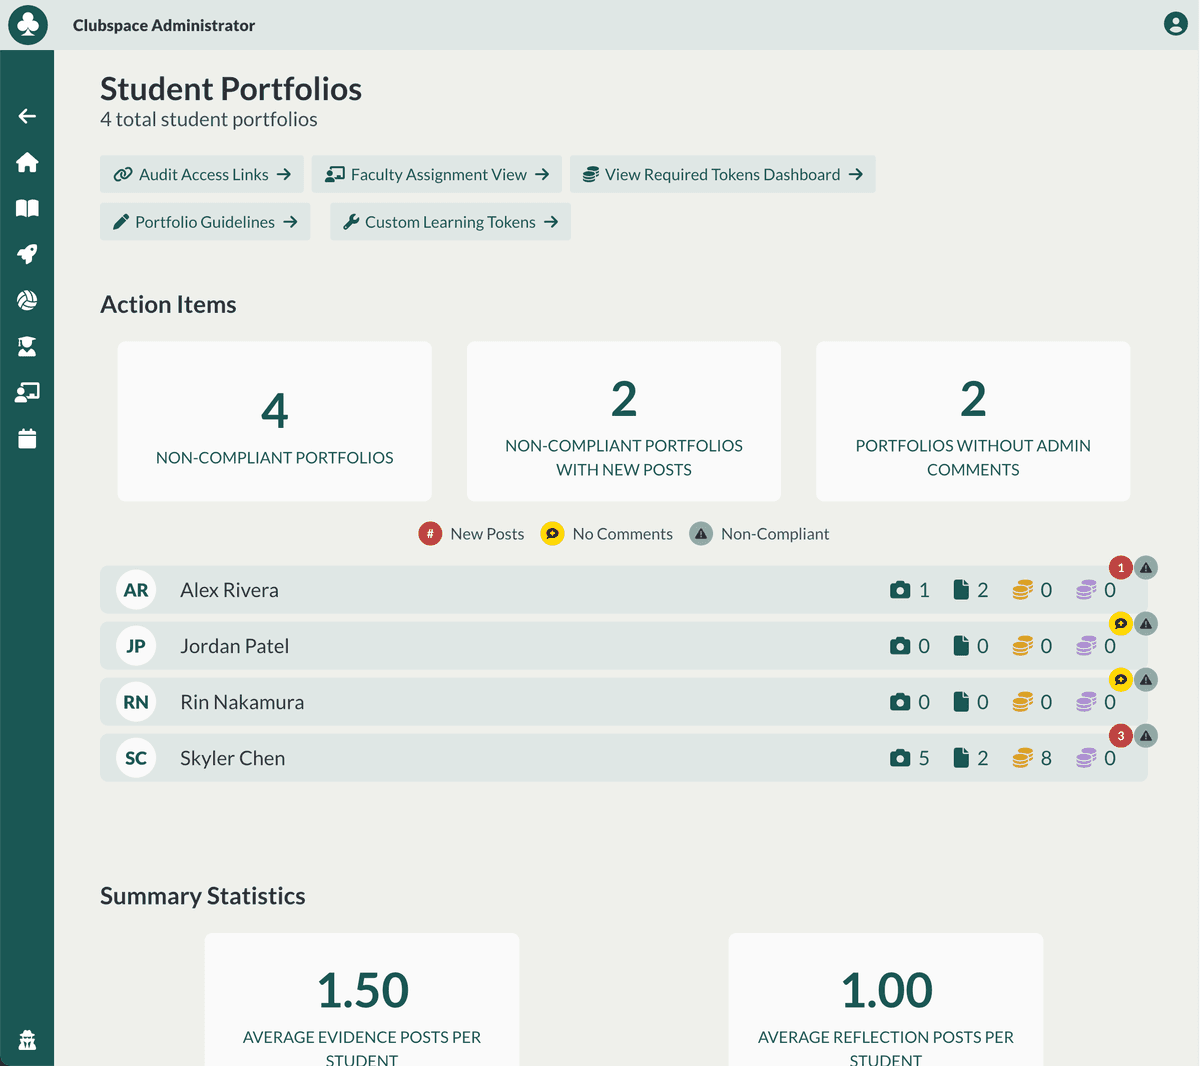Click Skyler Chen's gold tokens icon
Screen dimensions: 1200x1066
point(1022,758)
